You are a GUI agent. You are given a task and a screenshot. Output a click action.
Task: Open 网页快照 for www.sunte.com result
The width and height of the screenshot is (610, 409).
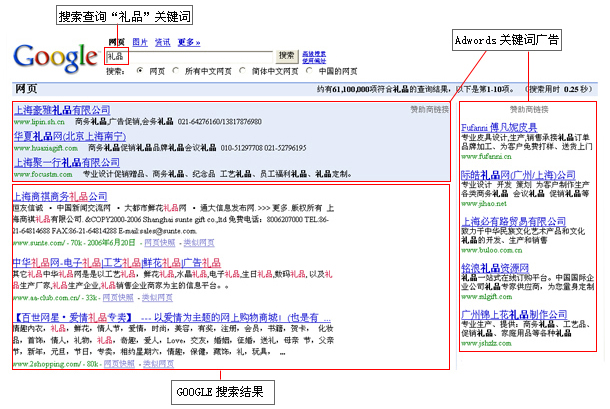pyautogui.click(x=160, y=243)
